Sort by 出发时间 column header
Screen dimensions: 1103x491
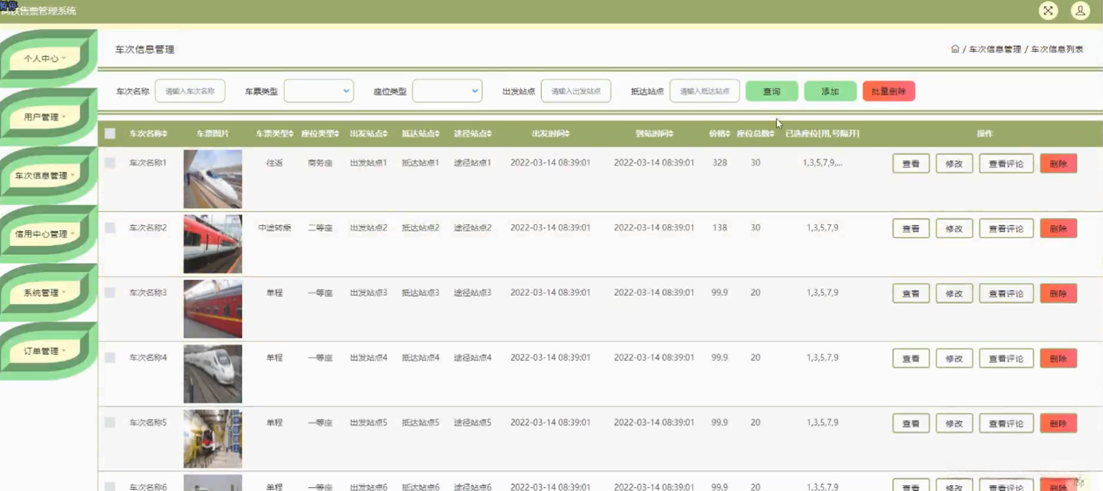pyautogui.click(x=551, y=134)
